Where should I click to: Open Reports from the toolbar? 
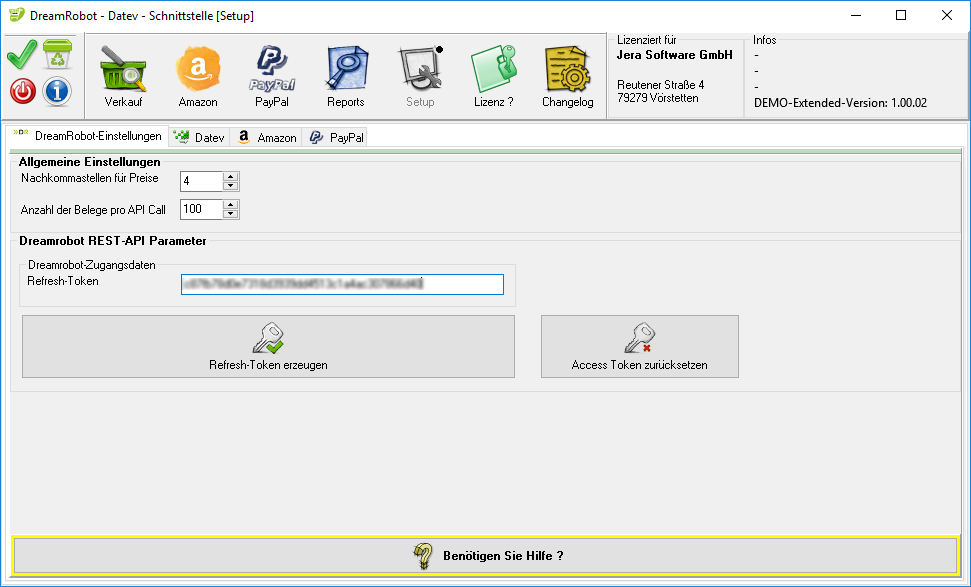point(346,76)
